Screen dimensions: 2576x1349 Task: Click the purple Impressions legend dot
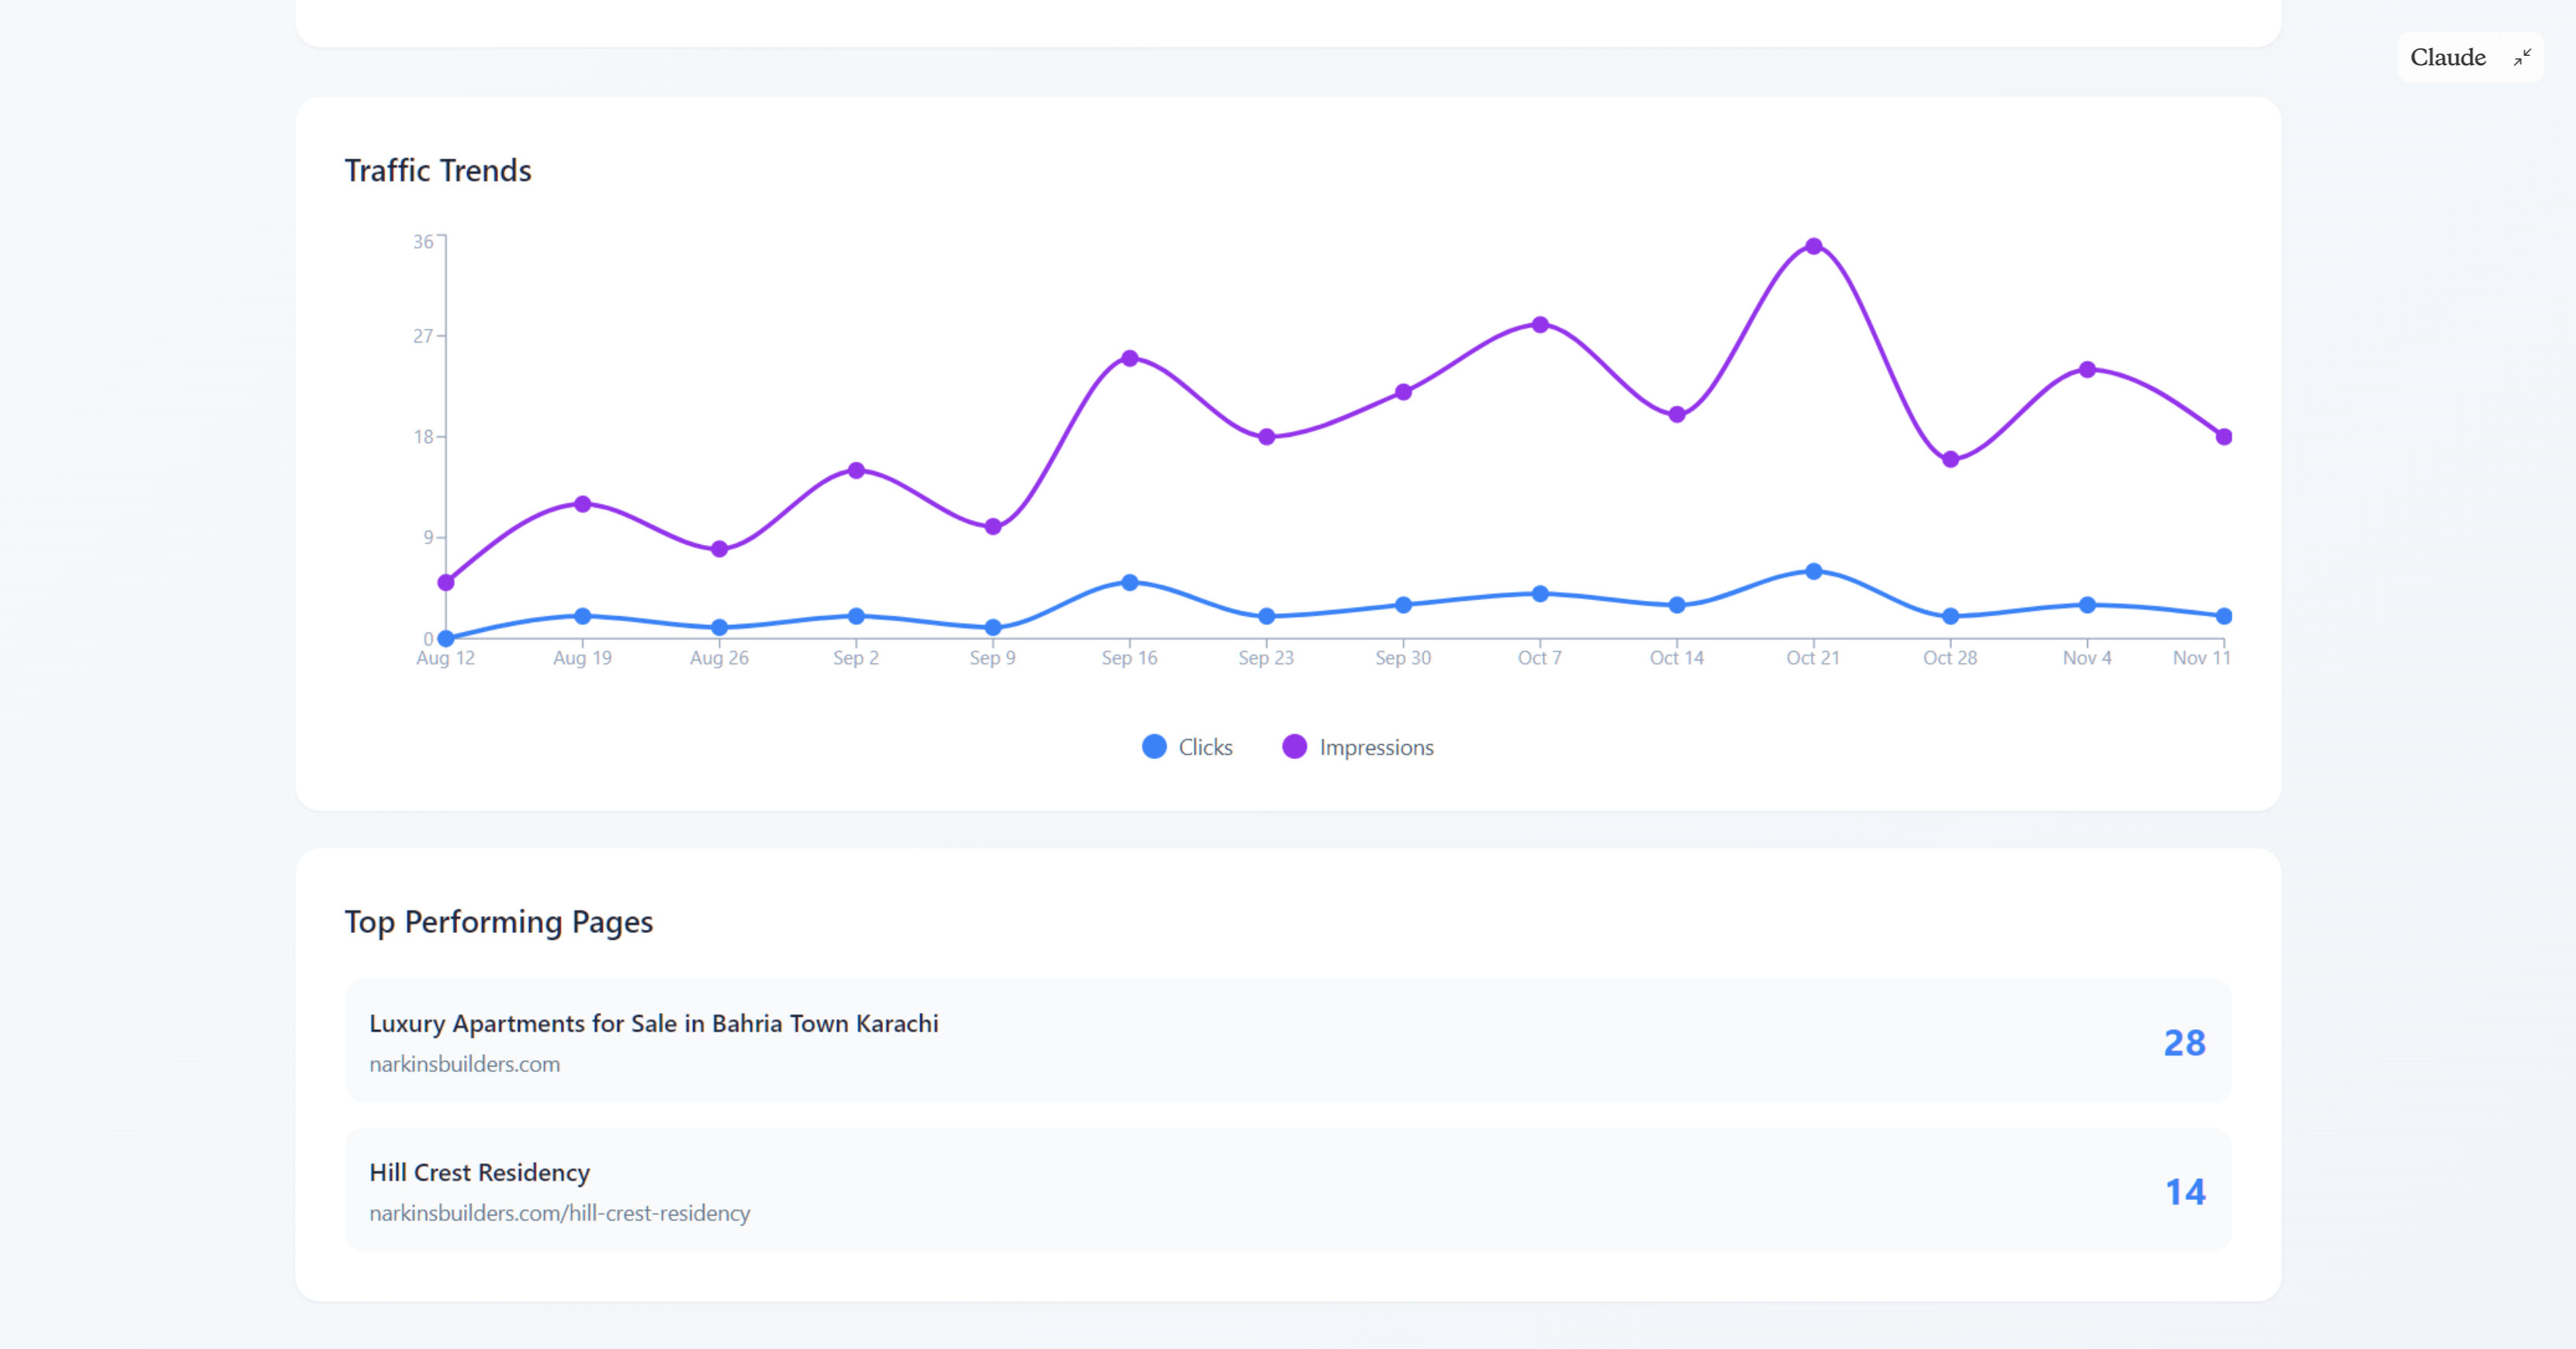pyautogui.click(x=1295, y=746)
